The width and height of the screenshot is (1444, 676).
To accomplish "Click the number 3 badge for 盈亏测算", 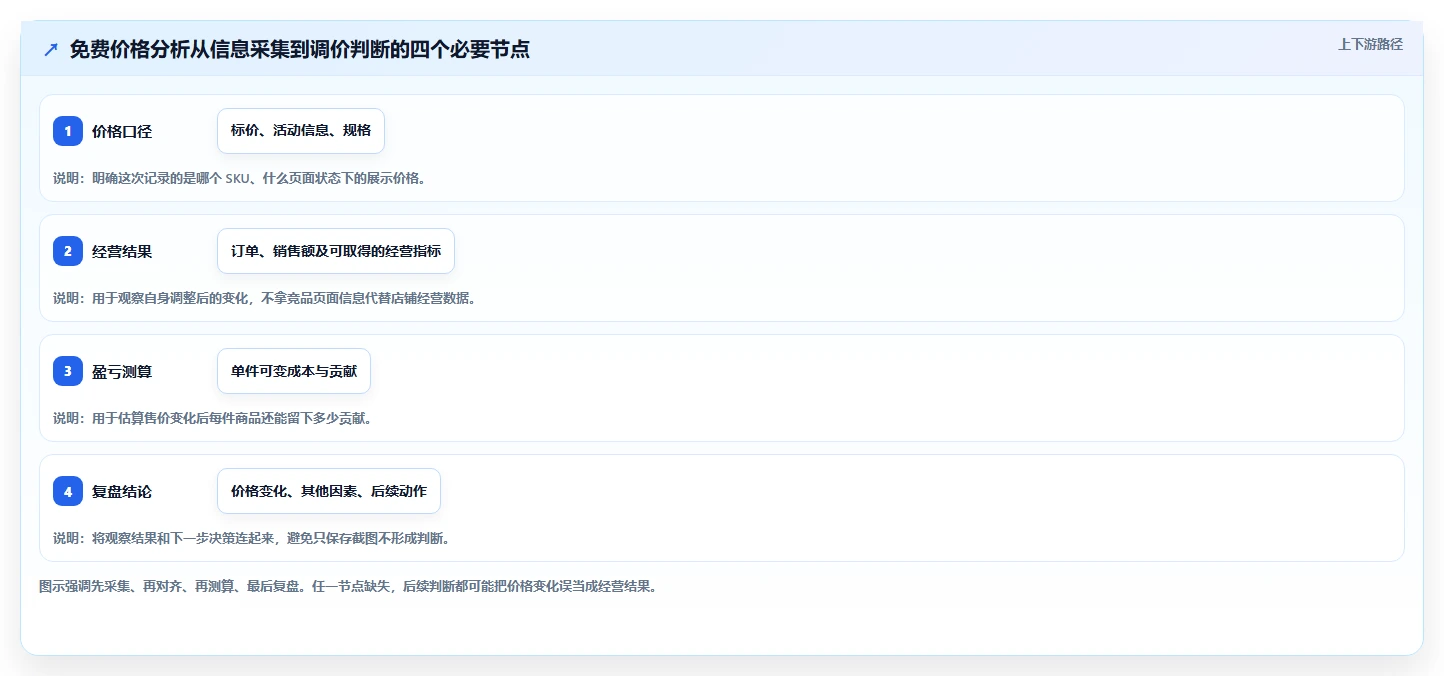I will click(68, 371).
